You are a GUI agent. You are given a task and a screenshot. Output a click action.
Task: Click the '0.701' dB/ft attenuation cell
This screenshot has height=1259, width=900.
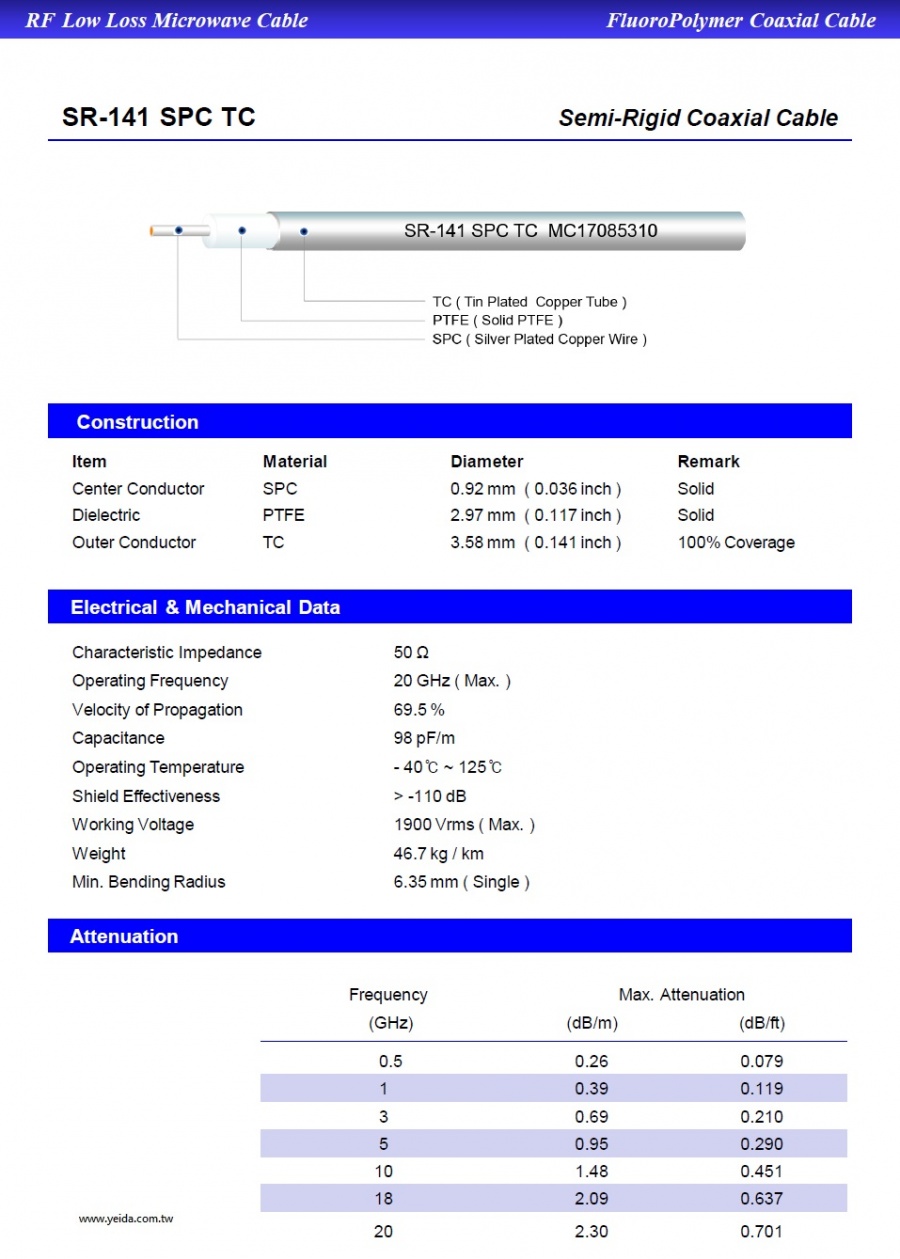[x=762, y=1231]
